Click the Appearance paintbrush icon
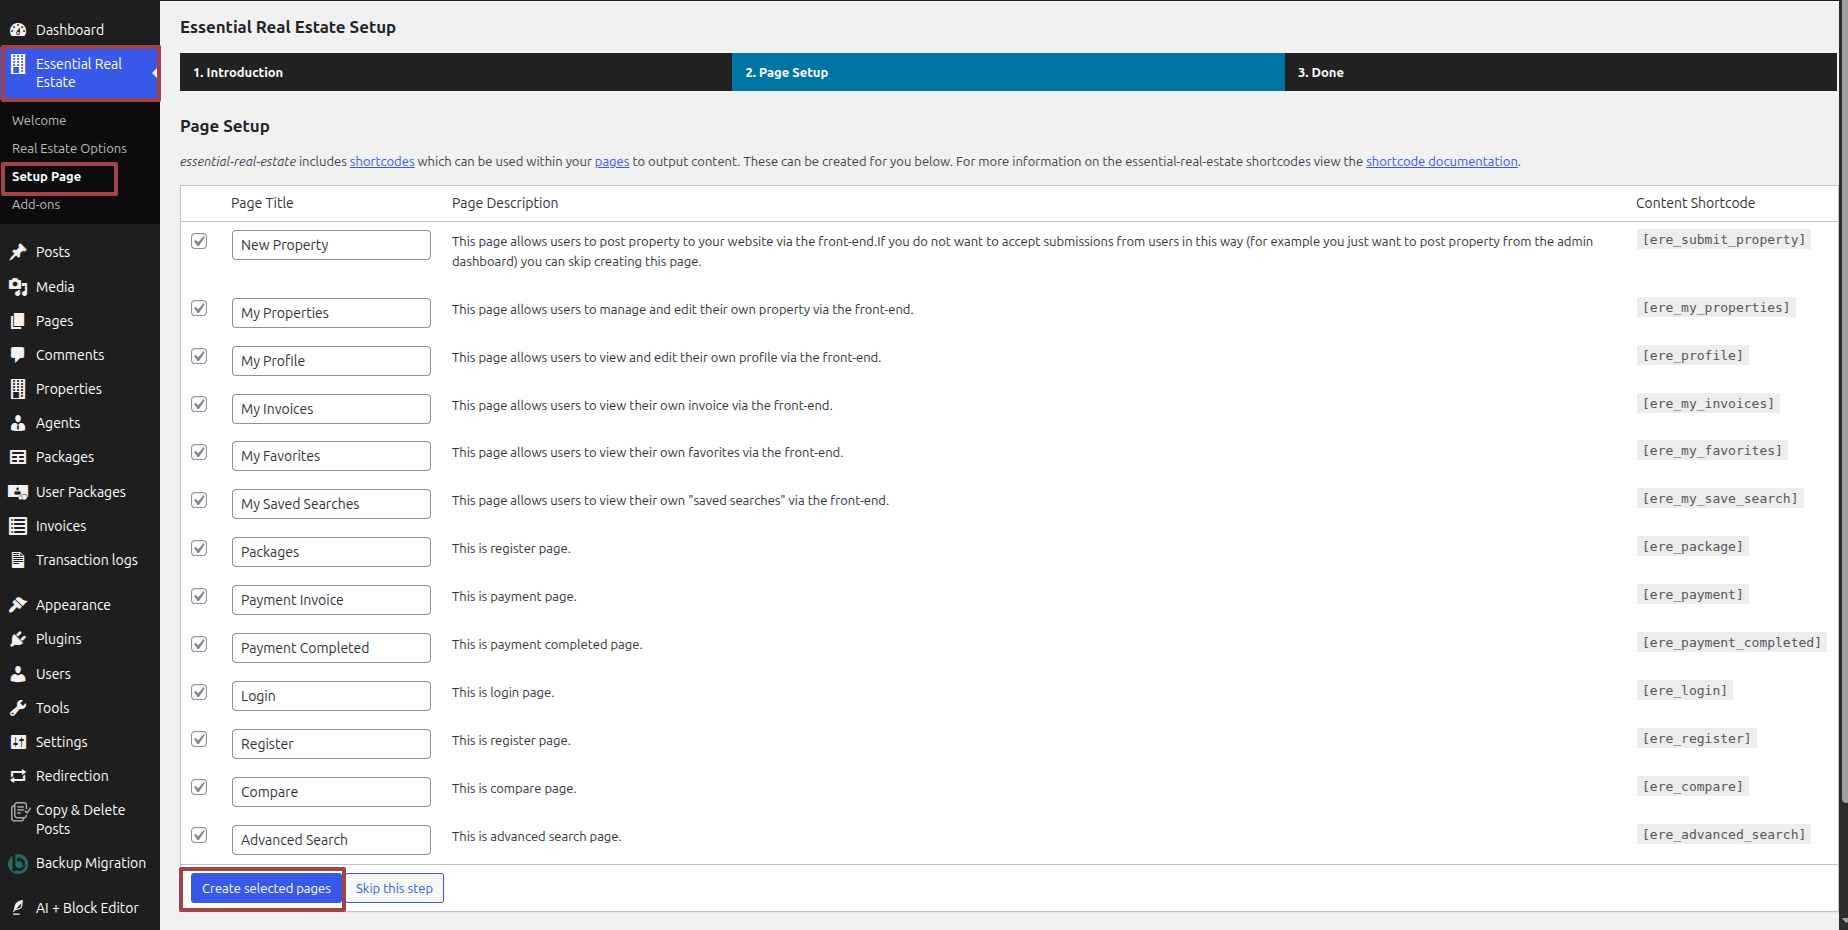 pos(18,605)
